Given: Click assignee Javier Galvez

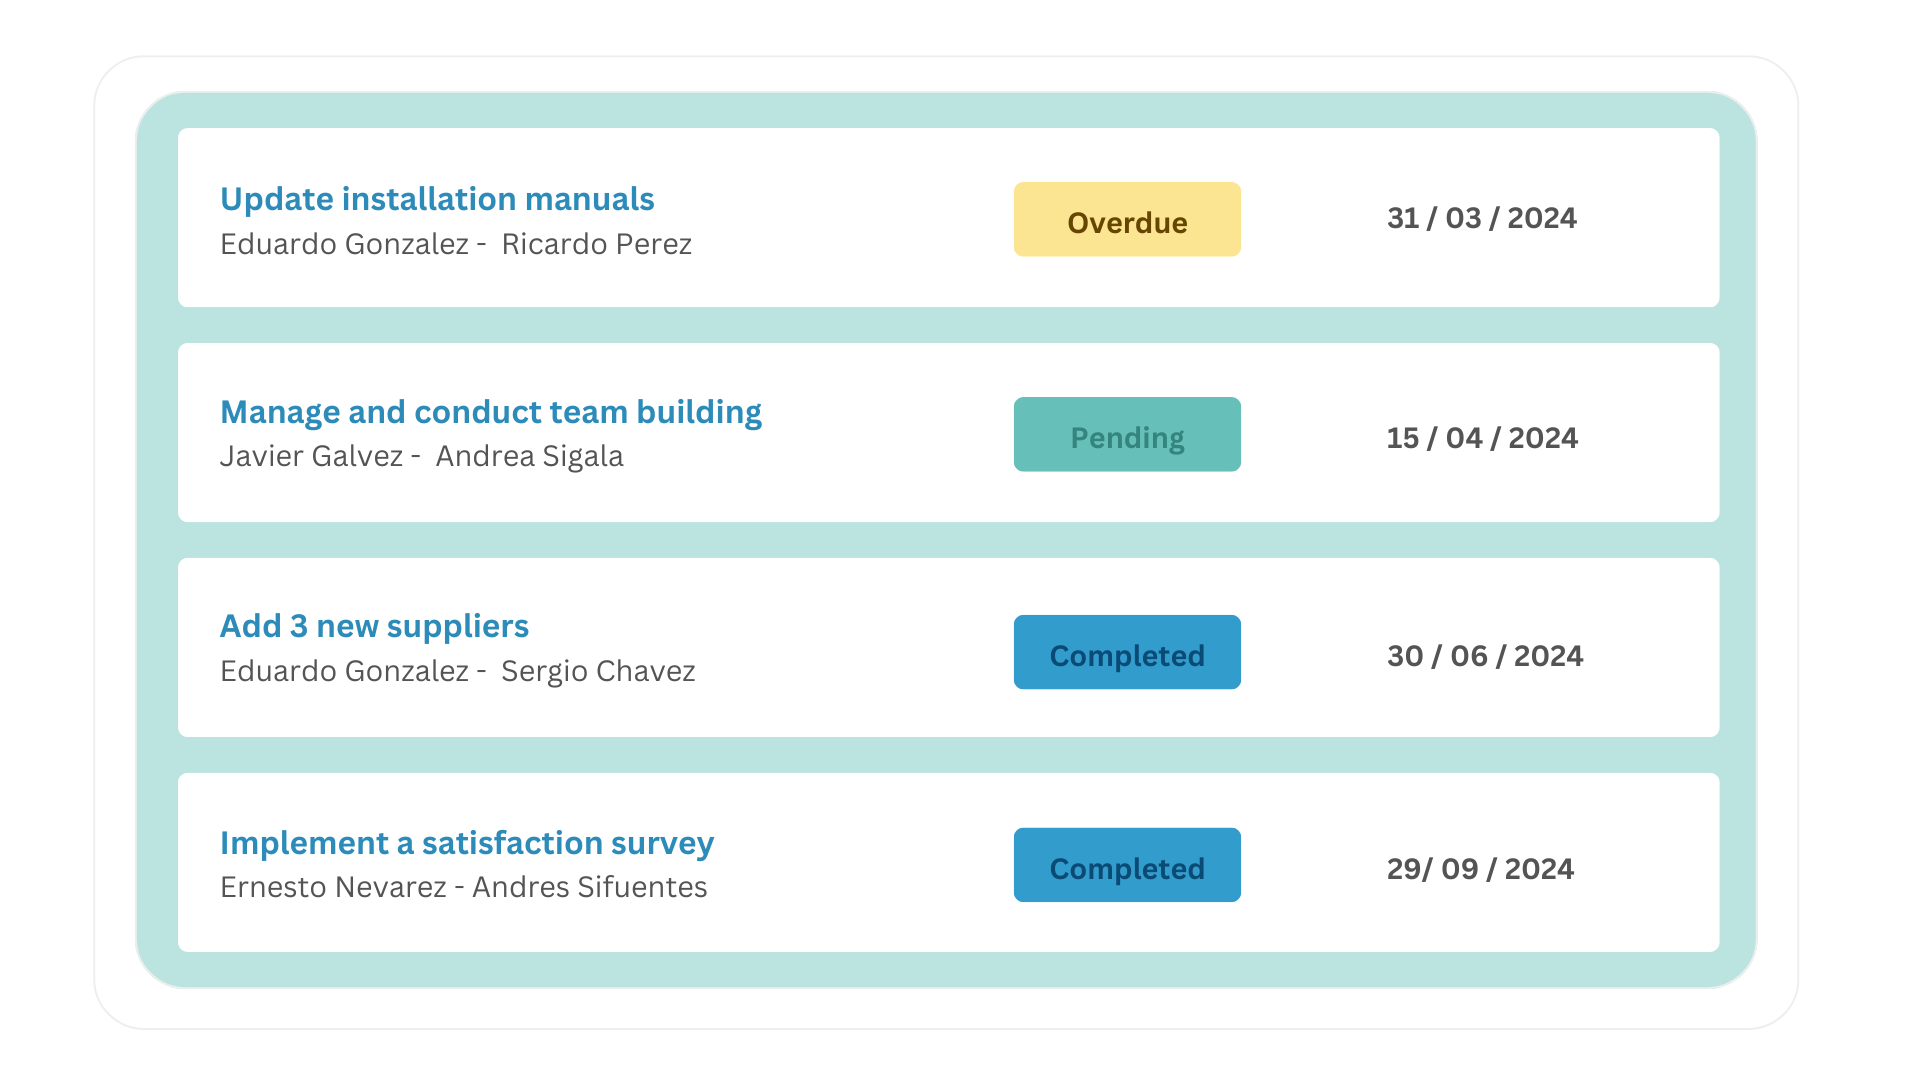Looking at the screenshot, I should (x=311, y=456).
